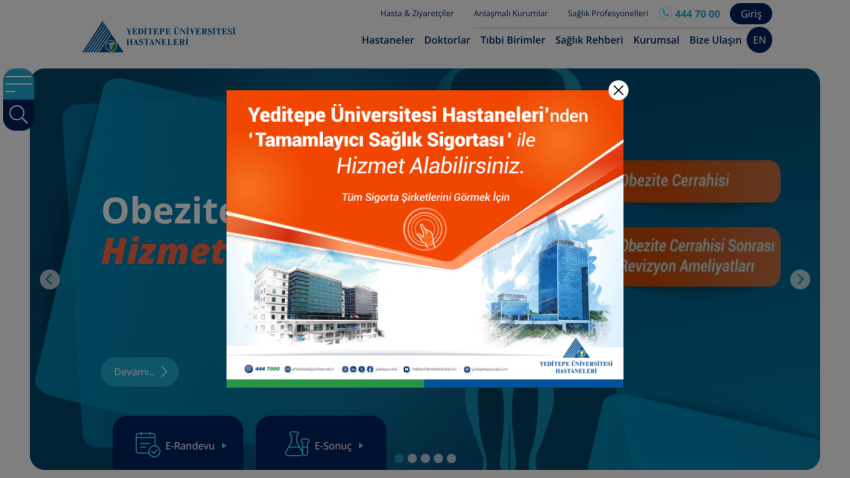This screenshot has width=850, height=478.
Task: Open the Sağlık Profesyonelleri link
Action: coord(608,14)
